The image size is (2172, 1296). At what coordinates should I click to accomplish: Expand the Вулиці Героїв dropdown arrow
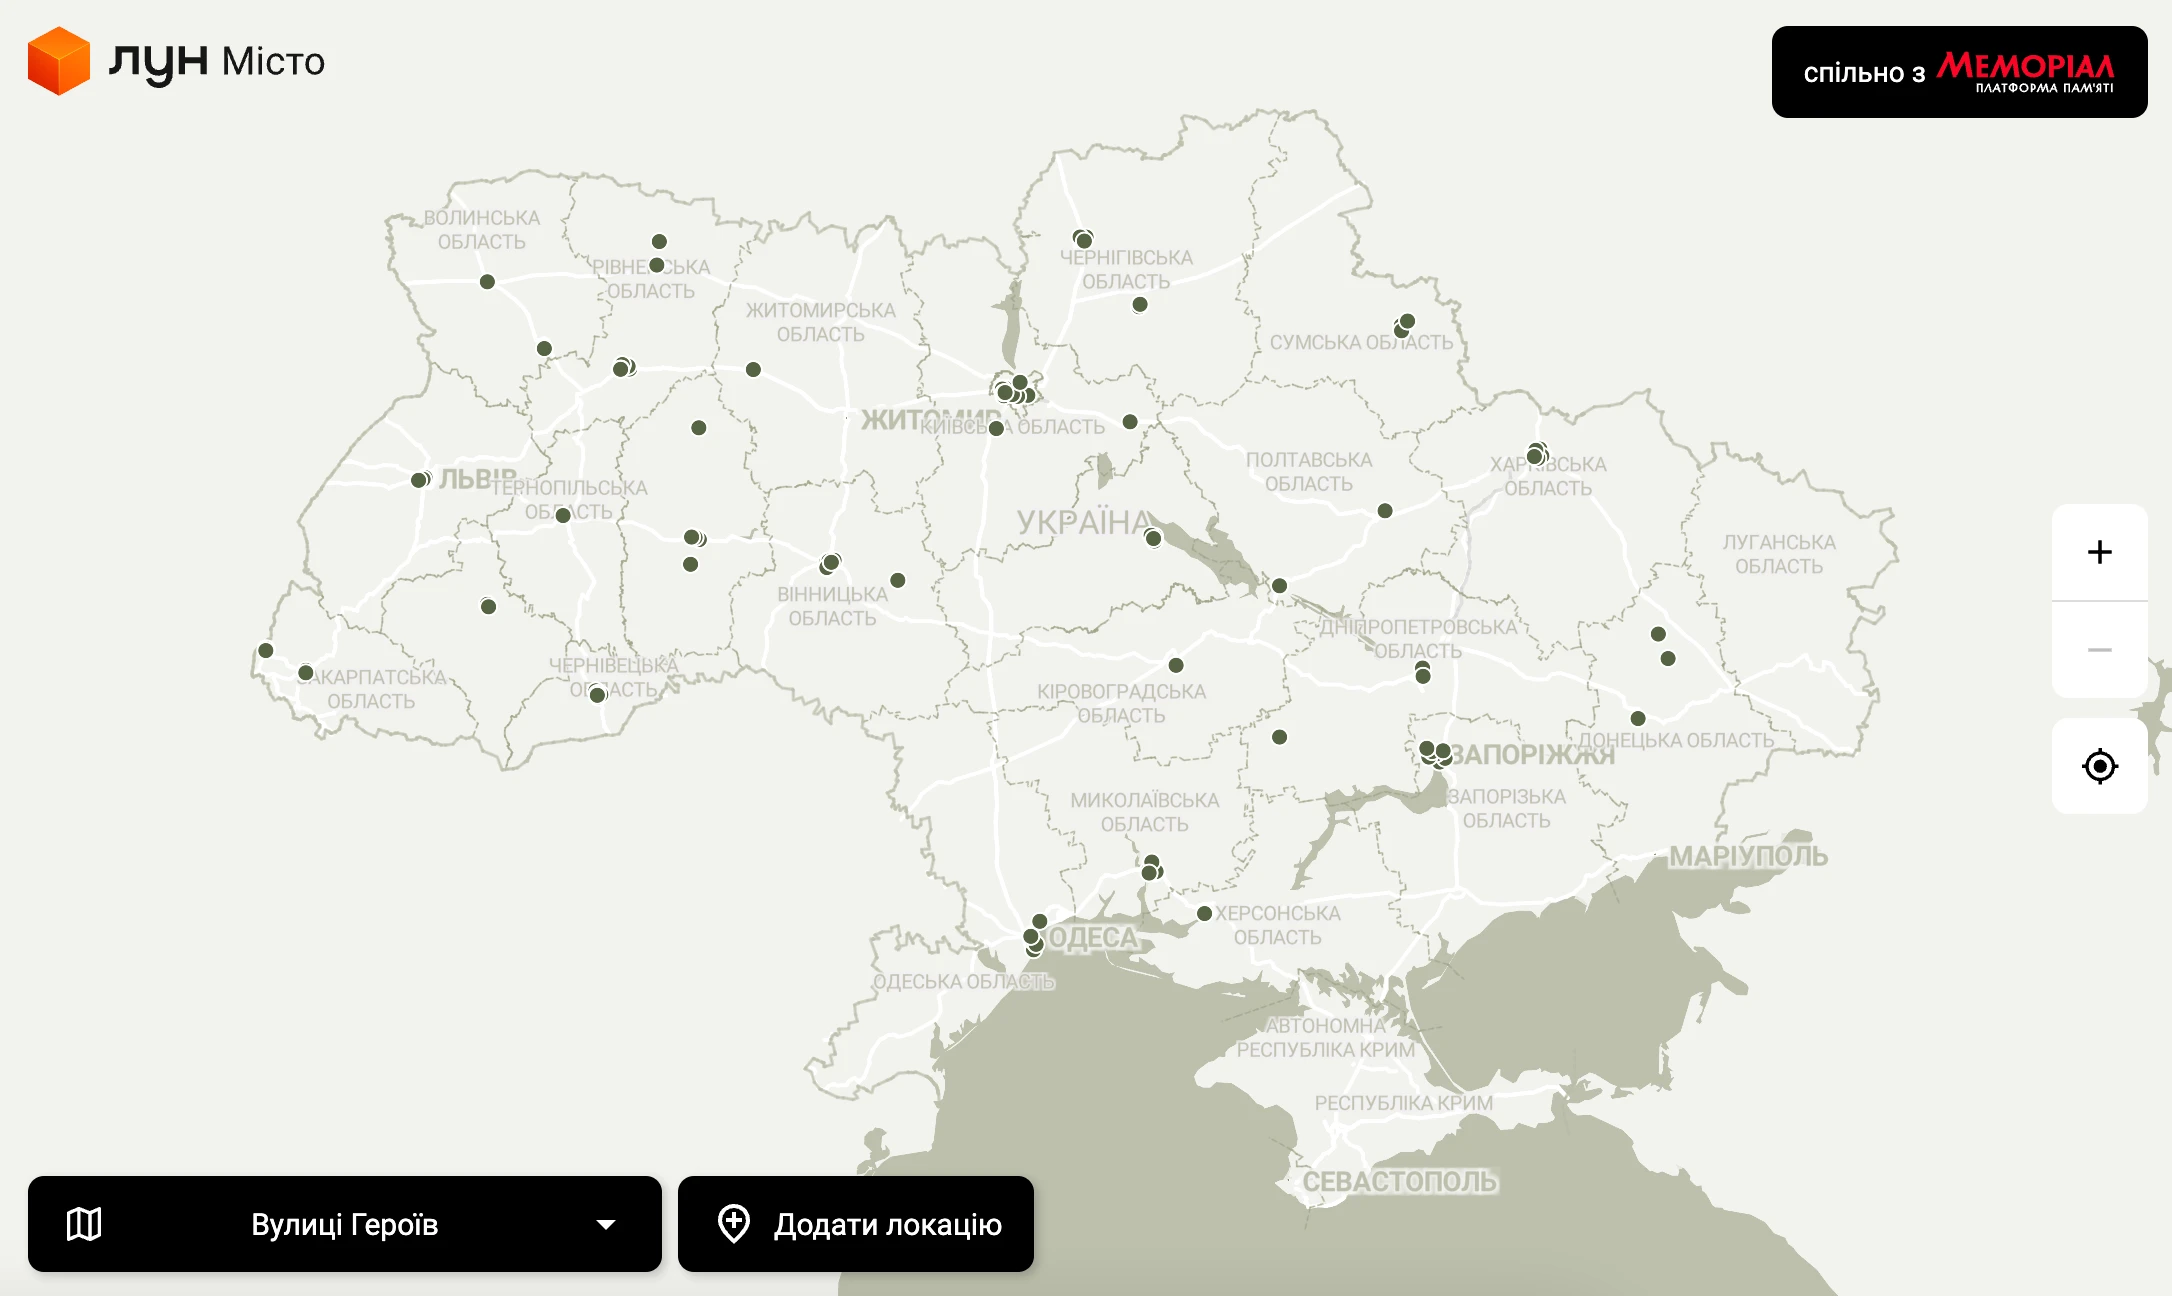coord(605,1224)
